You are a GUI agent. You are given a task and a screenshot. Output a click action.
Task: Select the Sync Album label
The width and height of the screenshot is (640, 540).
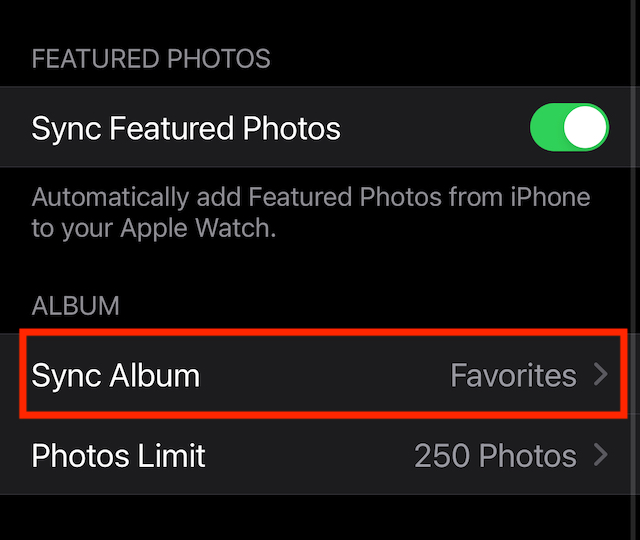tap(116, 375)
